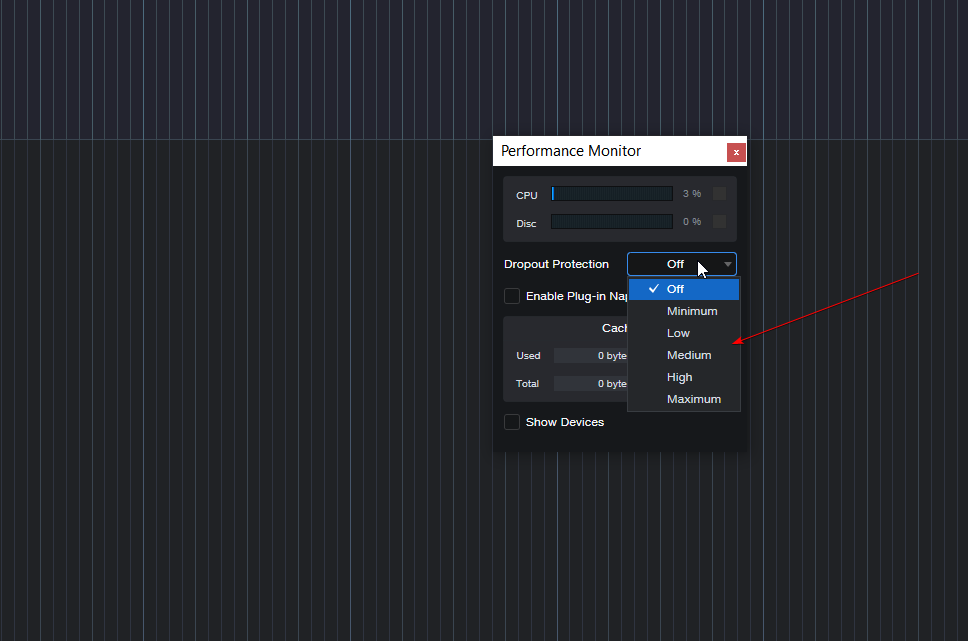This screenshot has height=641, width=968.
Task: Choose High dropout protection
Action: click(683, 377)
